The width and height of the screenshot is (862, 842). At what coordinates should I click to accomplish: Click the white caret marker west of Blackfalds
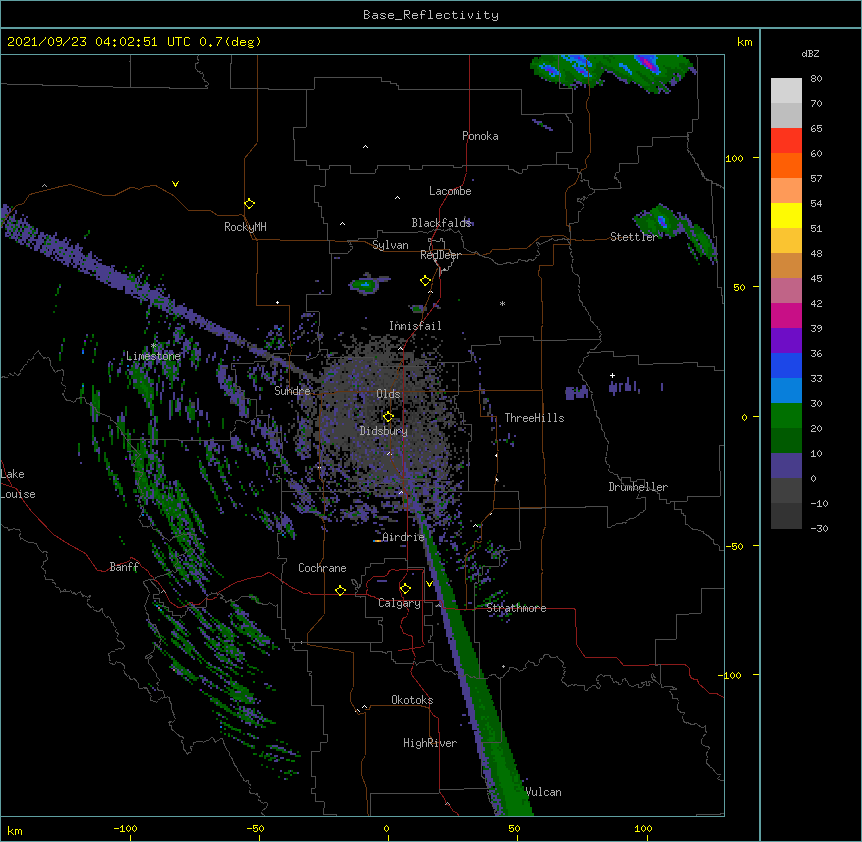342,224
